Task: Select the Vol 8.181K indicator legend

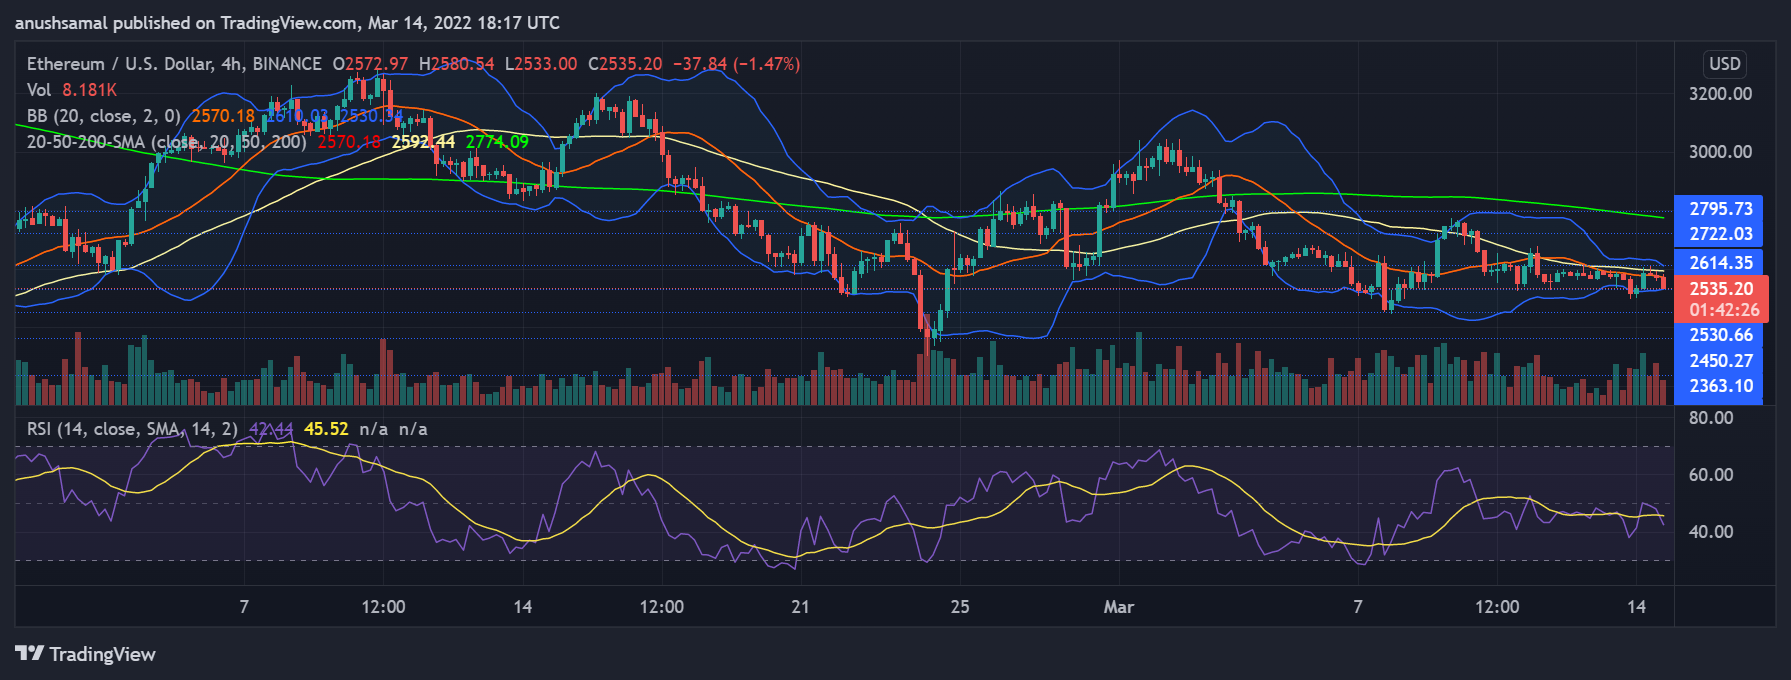Action: point(71,90)
